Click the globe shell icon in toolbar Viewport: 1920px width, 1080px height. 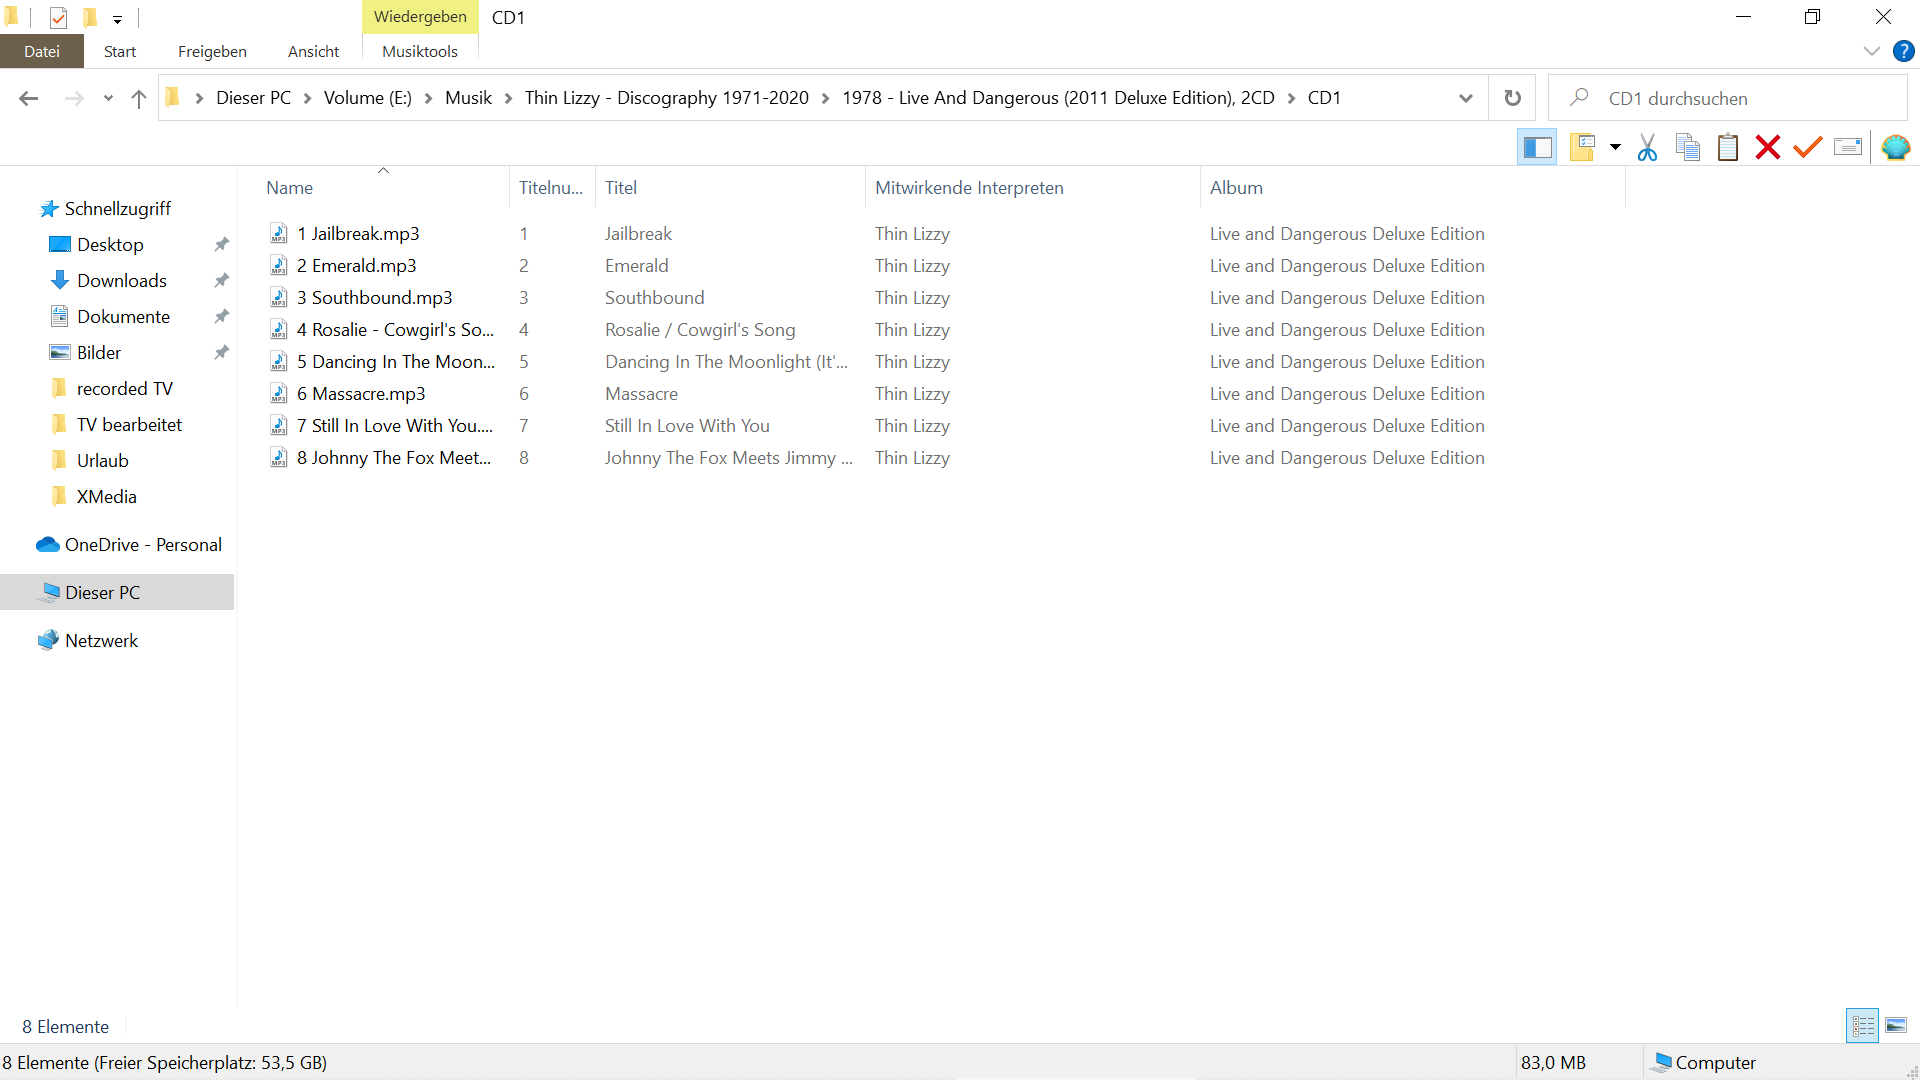tap(1896, 148)
